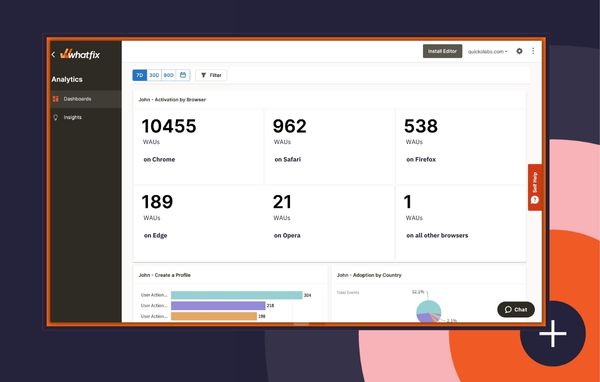Click the Dashboards grid icon
Viewport: 600px width, 382px height.
tap(56, 99)
